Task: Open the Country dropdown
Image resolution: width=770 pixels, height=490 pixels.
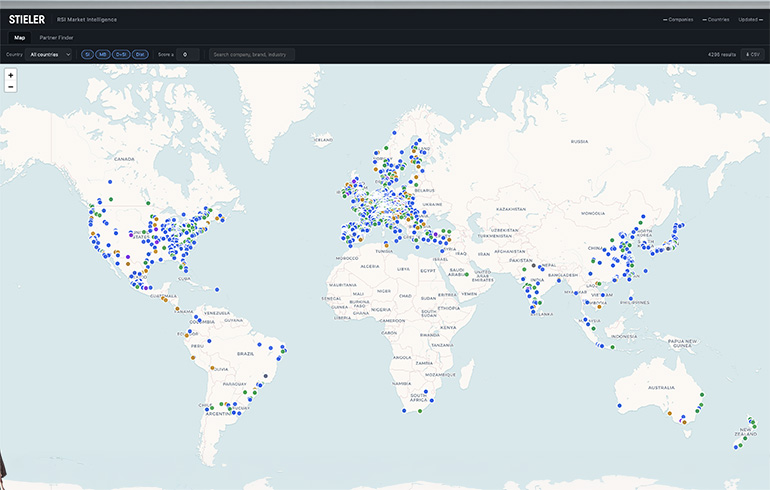Action: (x=49, y=54)
